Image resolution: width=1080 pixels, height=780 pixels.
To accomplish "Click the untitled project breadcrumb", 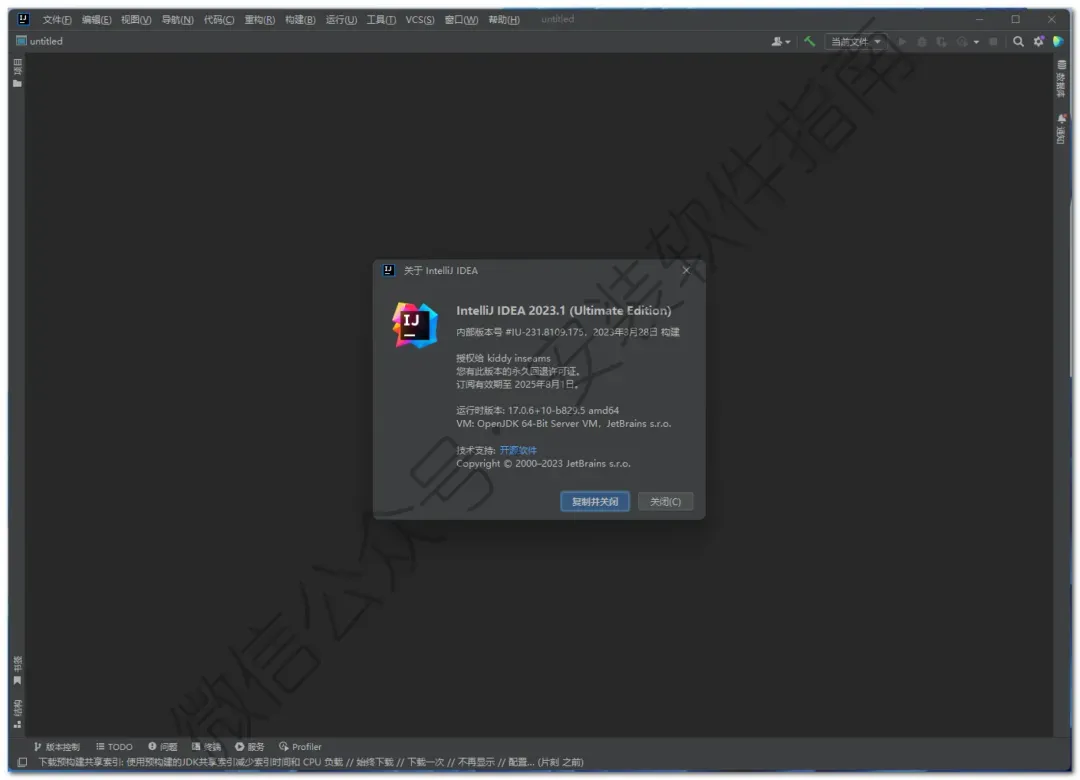I will pyautogui.click(x=40, y=41).
